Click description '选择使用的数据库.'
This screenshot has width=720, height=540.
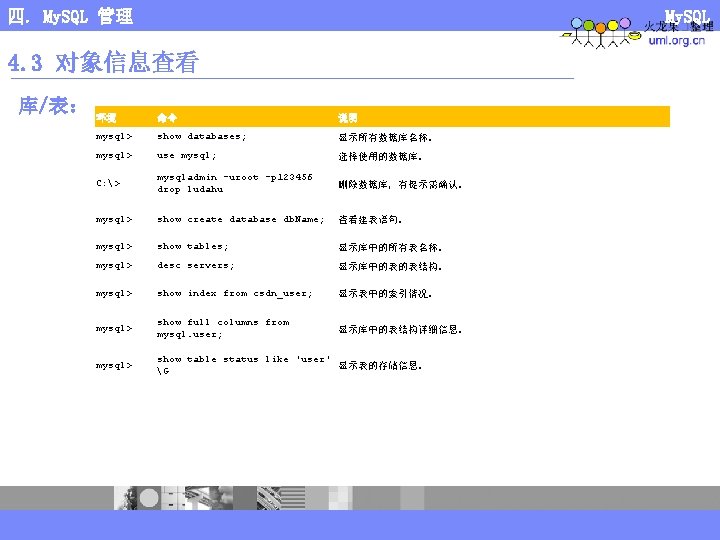point(380,157)
